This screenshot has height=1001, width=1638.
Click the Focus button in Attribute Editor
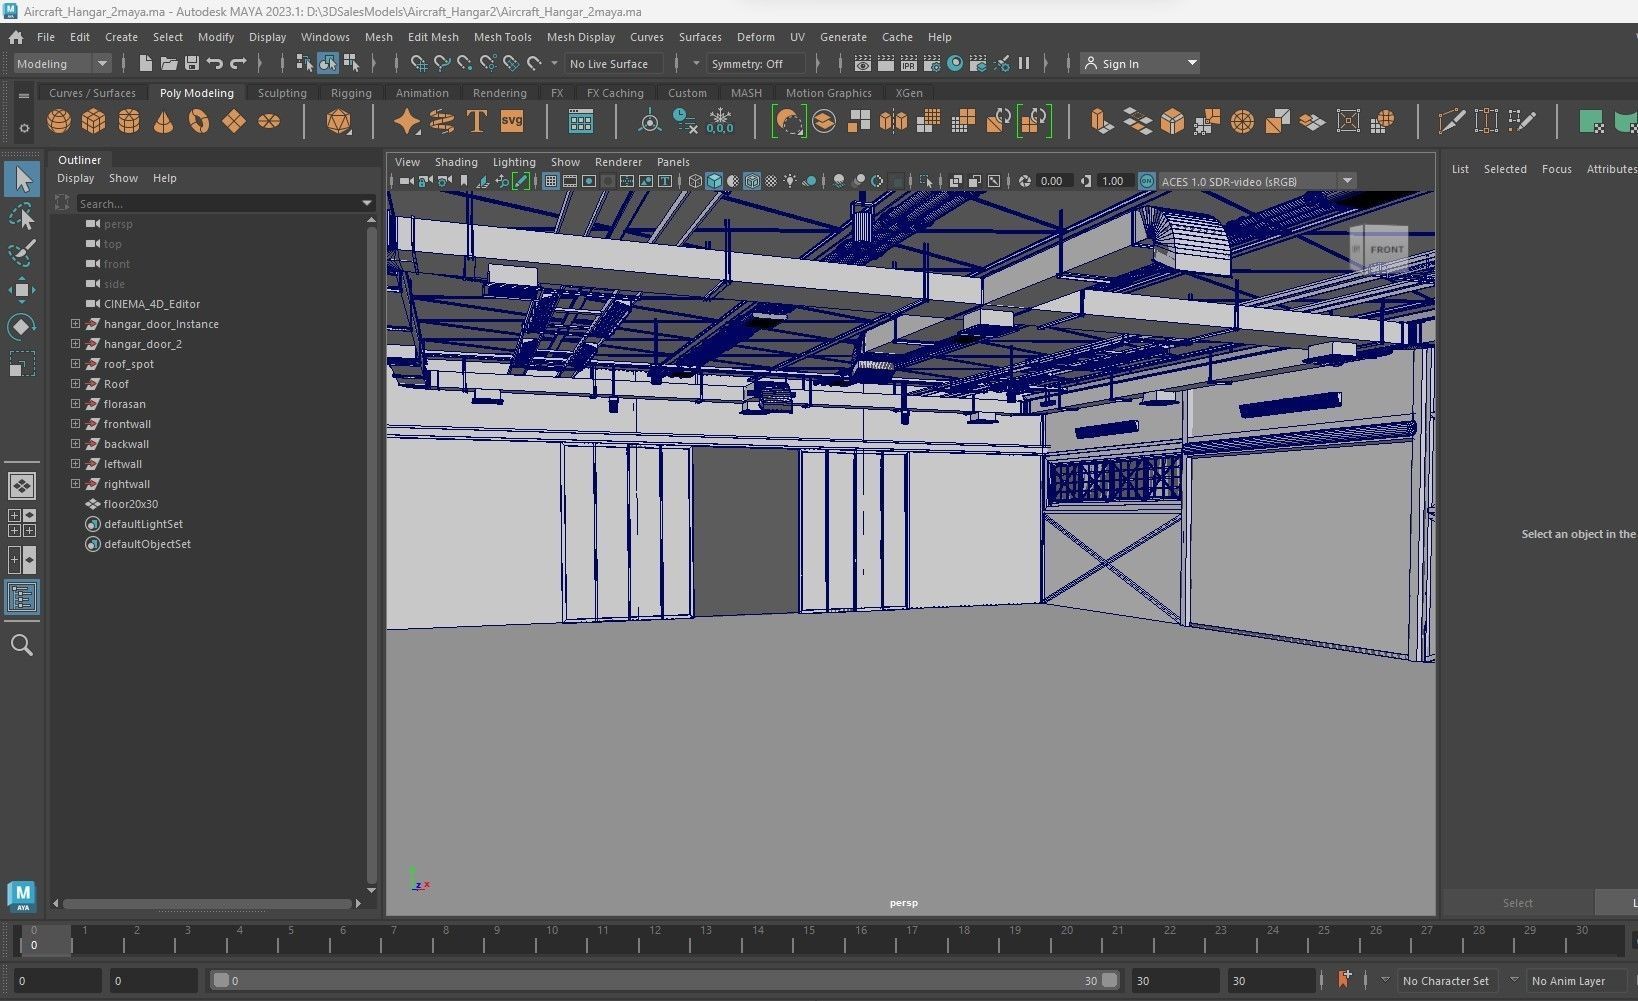point(1556,169)
